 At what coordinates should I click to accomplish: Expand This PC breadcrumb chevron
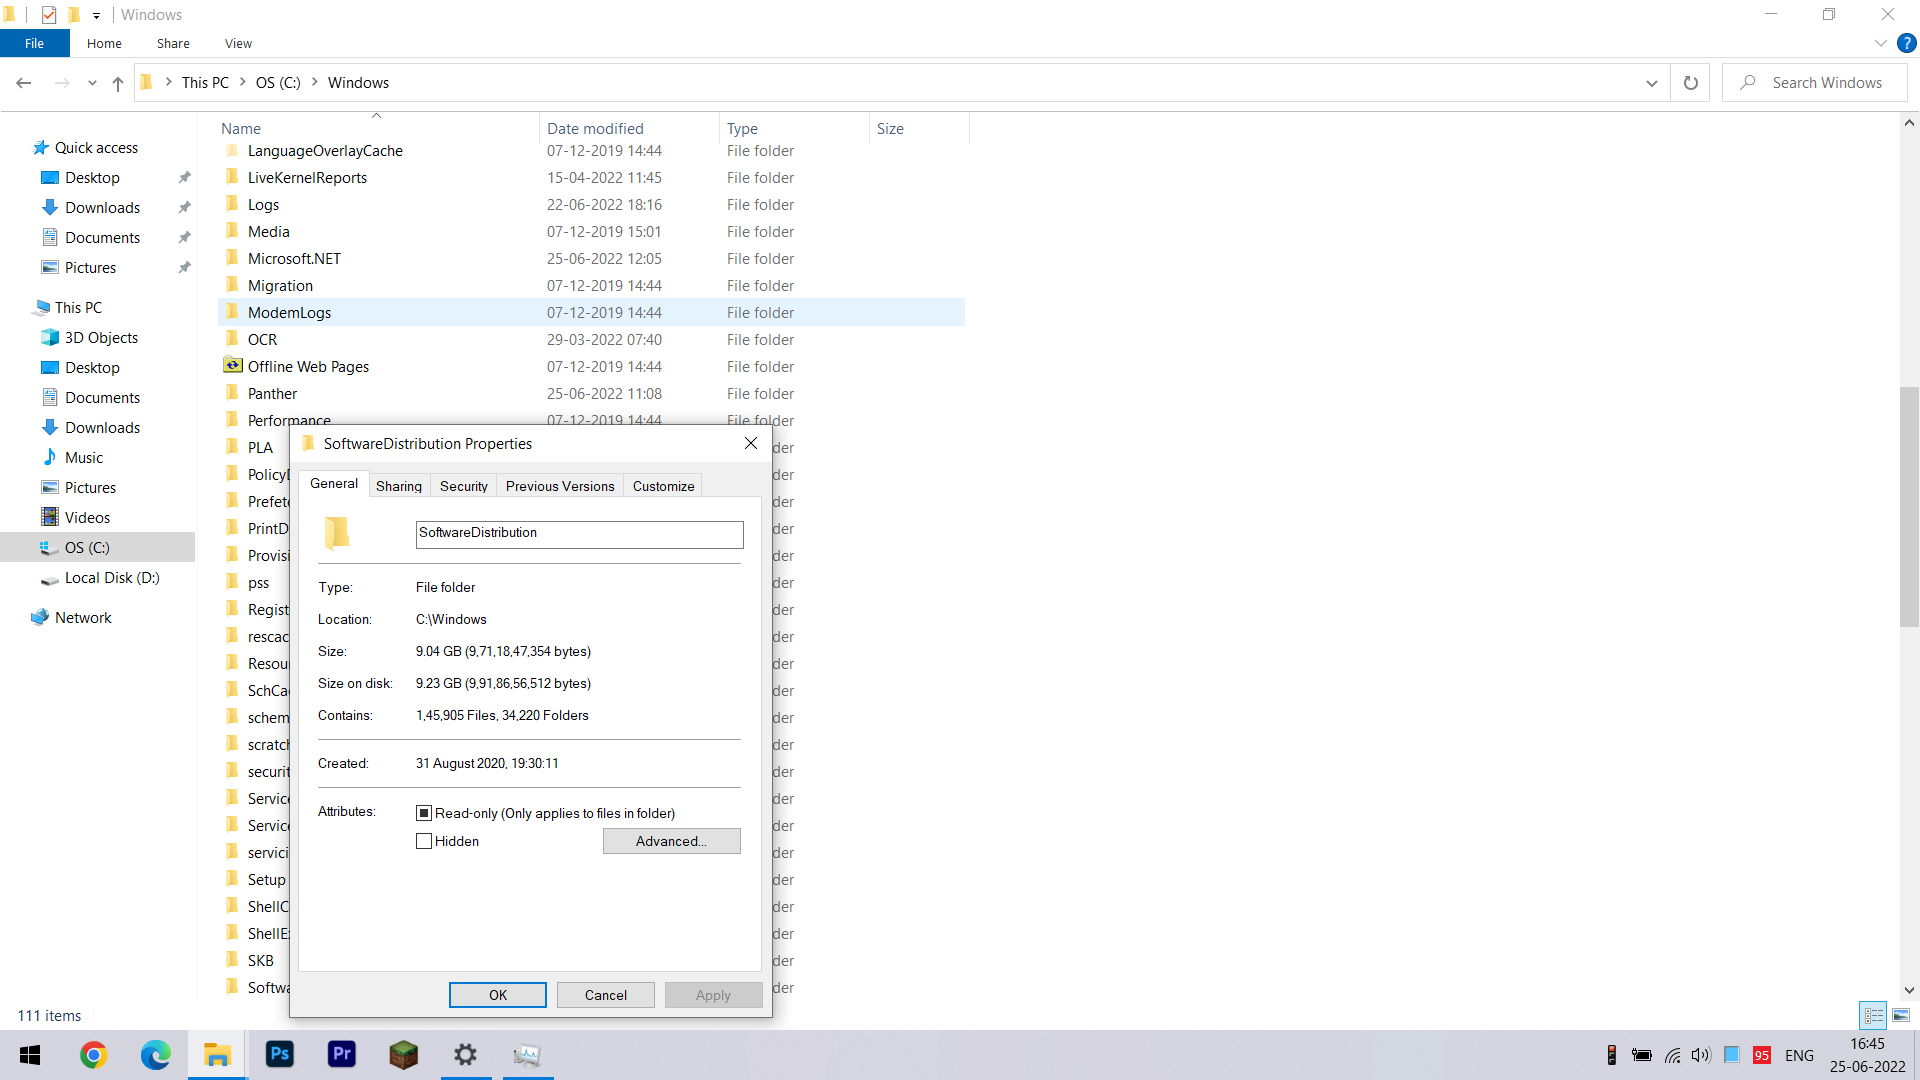click(x=242, y=82)
